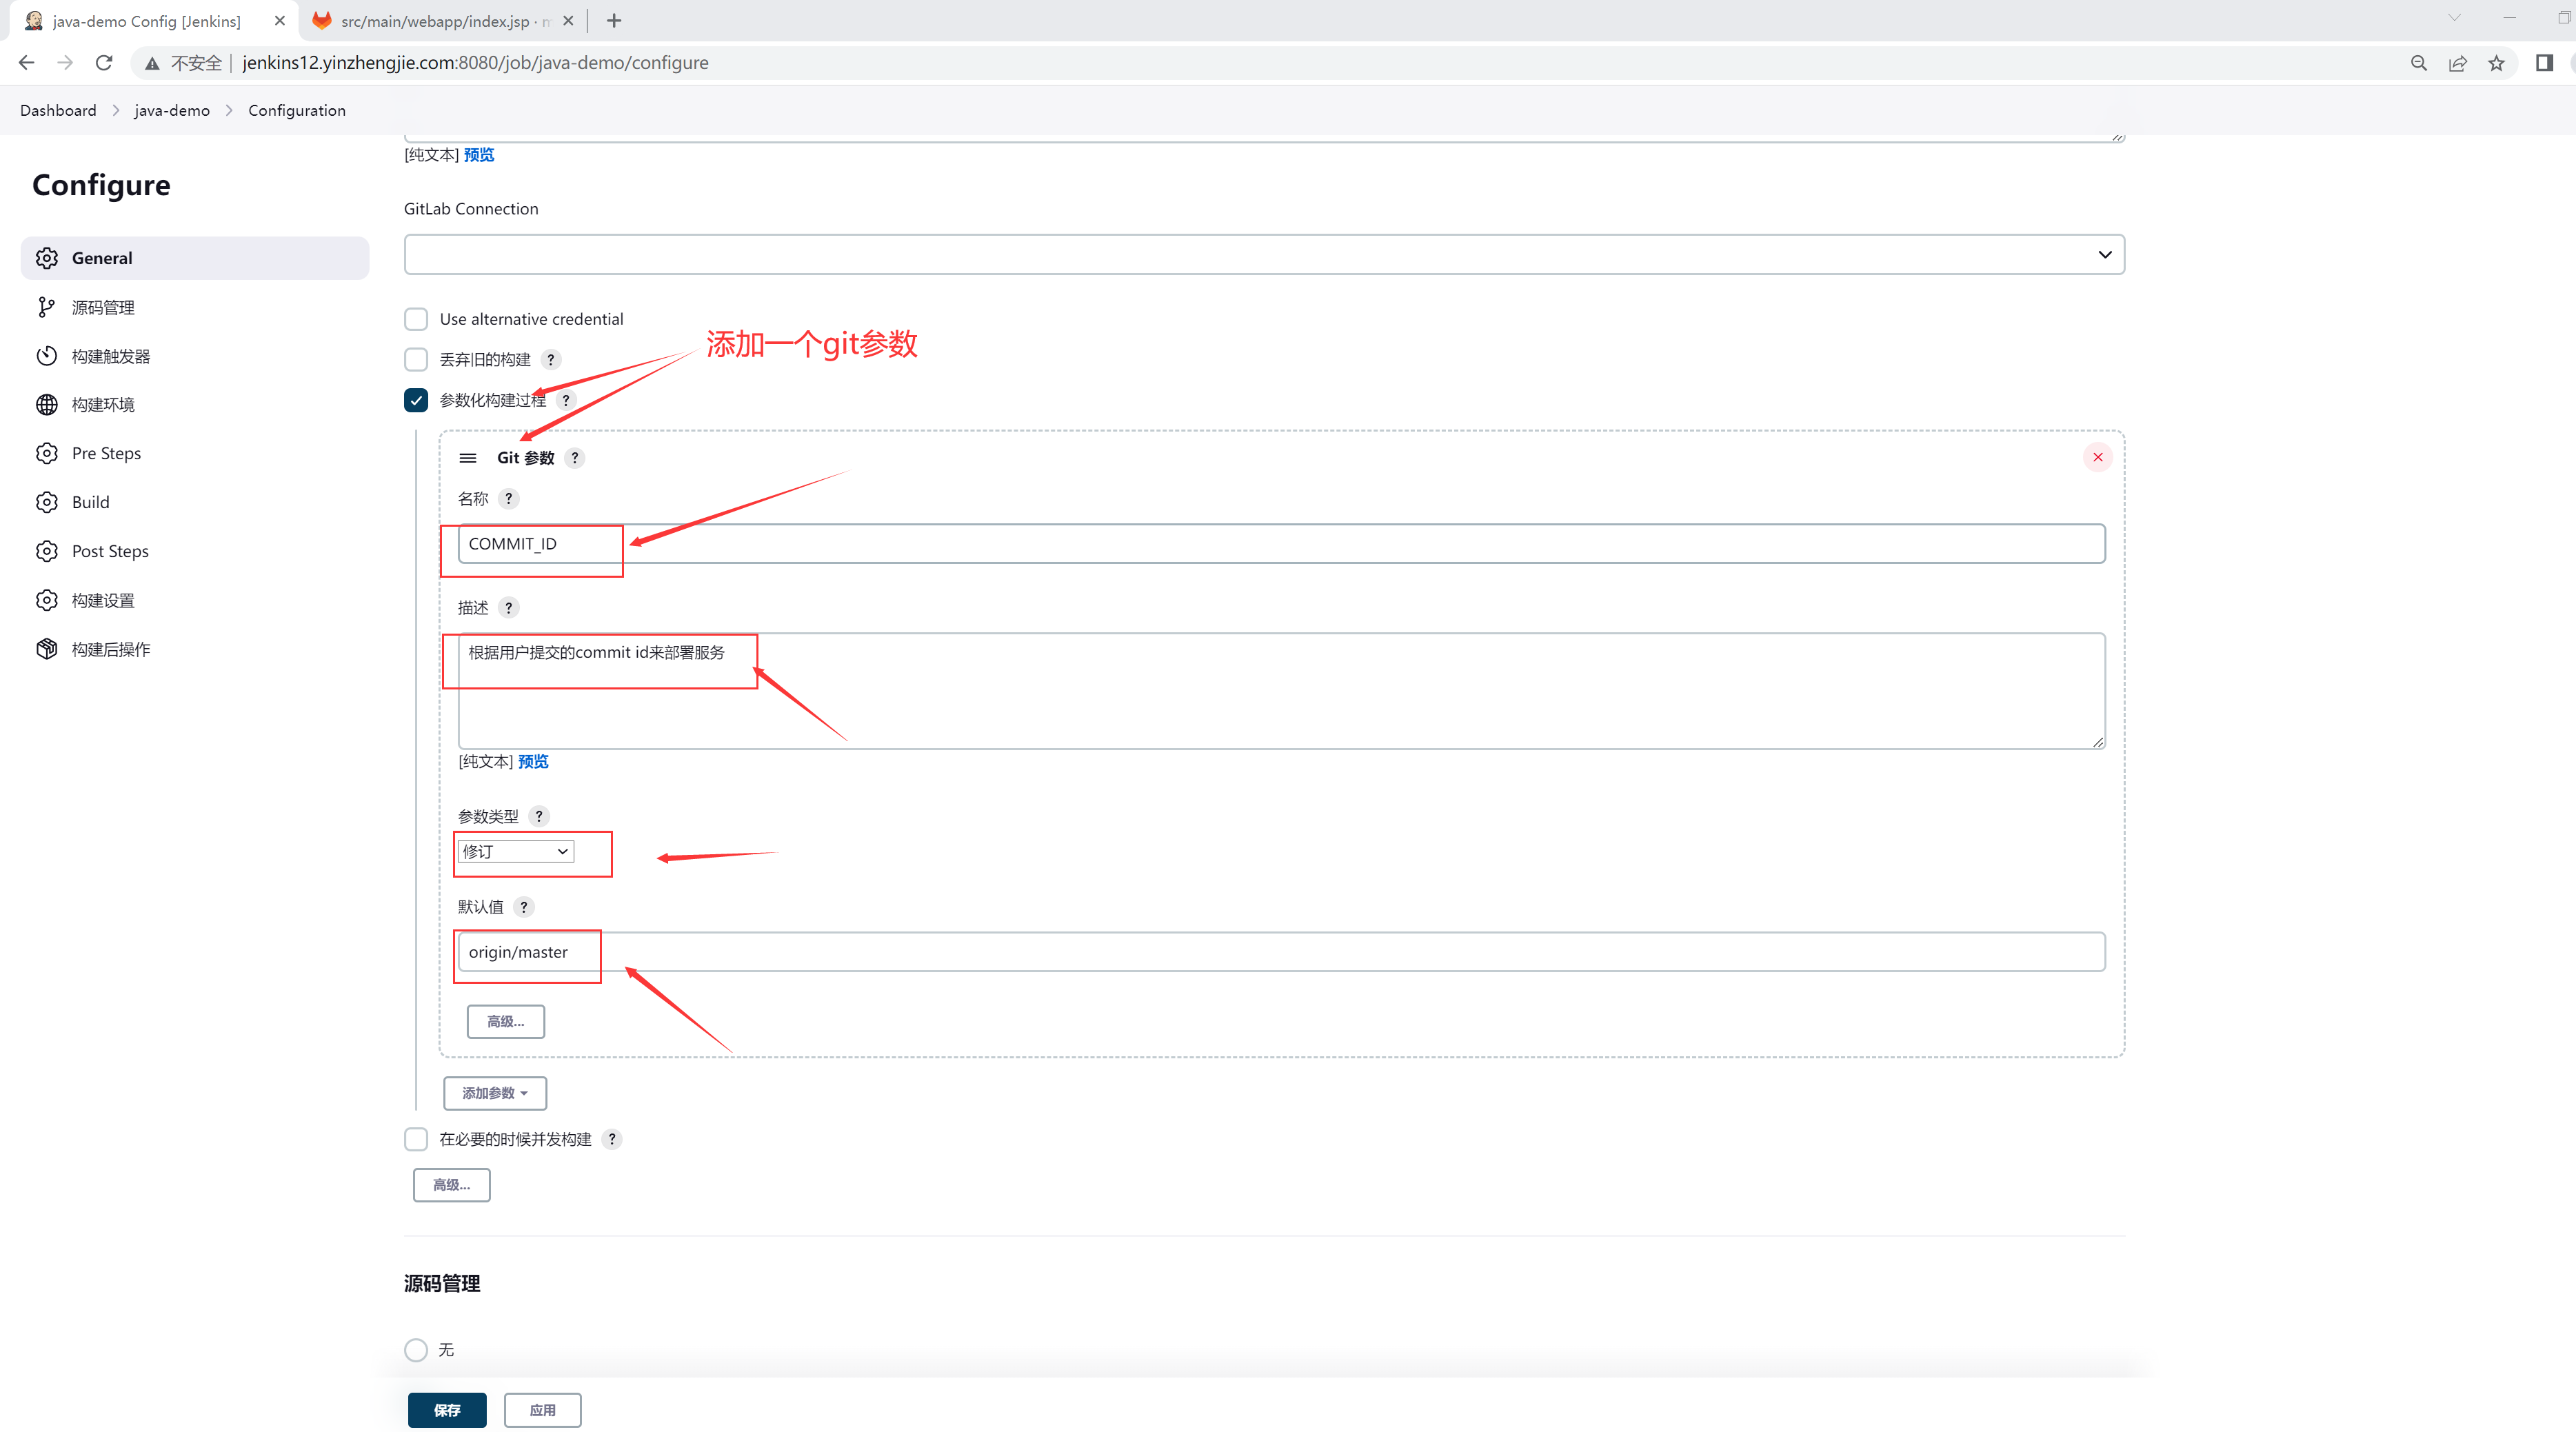Open the GitLab Connection dropdown
Screen dimensions: 2576x1432
tap(1264, 255)
